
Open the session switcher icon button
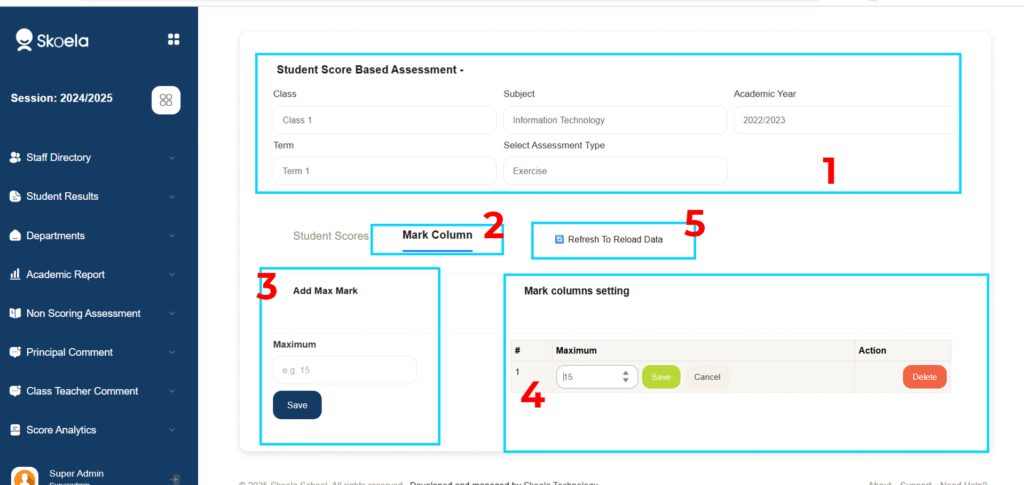(x=166, y=99)
